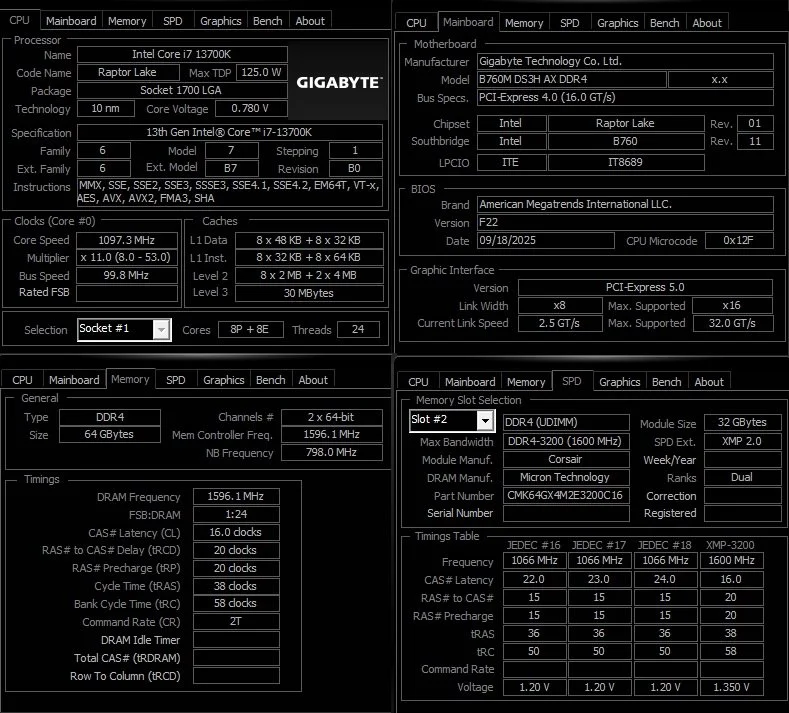Click NB Frequency value 798.0 MHz
Viewport: 789px width, 713px height.
[x=332, y=452]
